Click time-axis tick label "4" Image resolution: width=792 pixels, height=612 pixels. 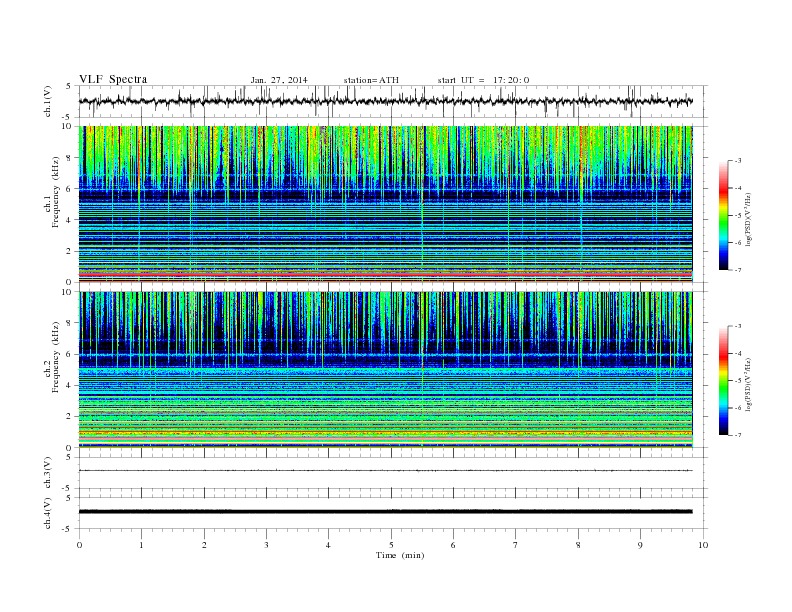pos(328,545)
